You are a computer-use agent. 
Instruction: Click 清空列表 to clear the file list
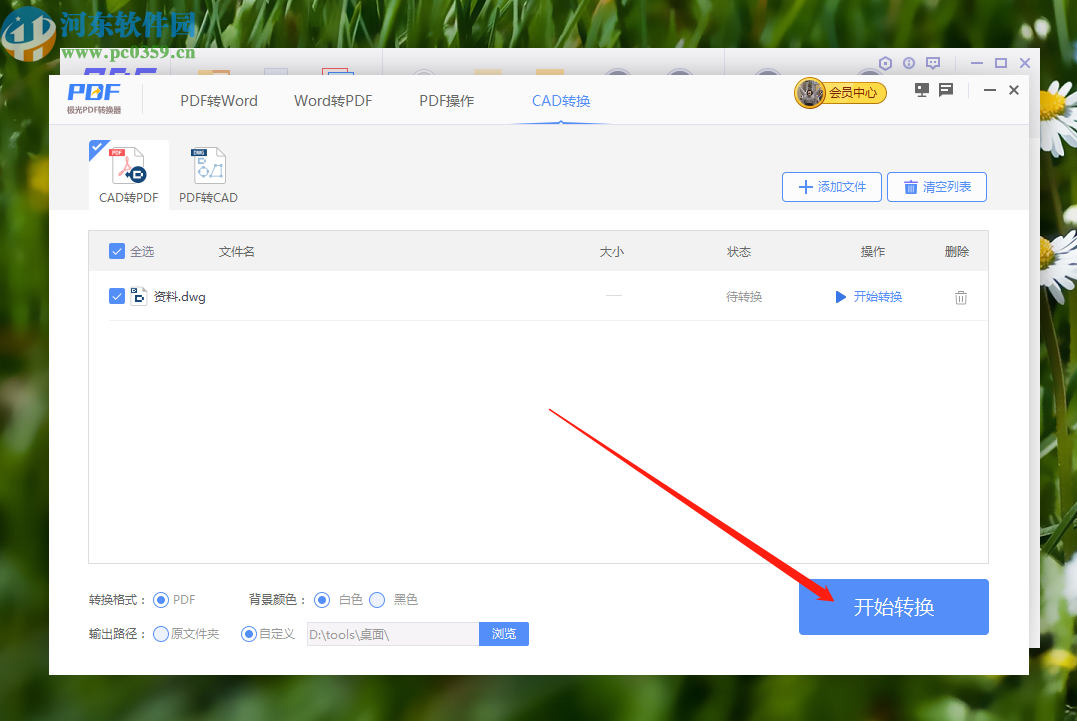pos(936,186)
